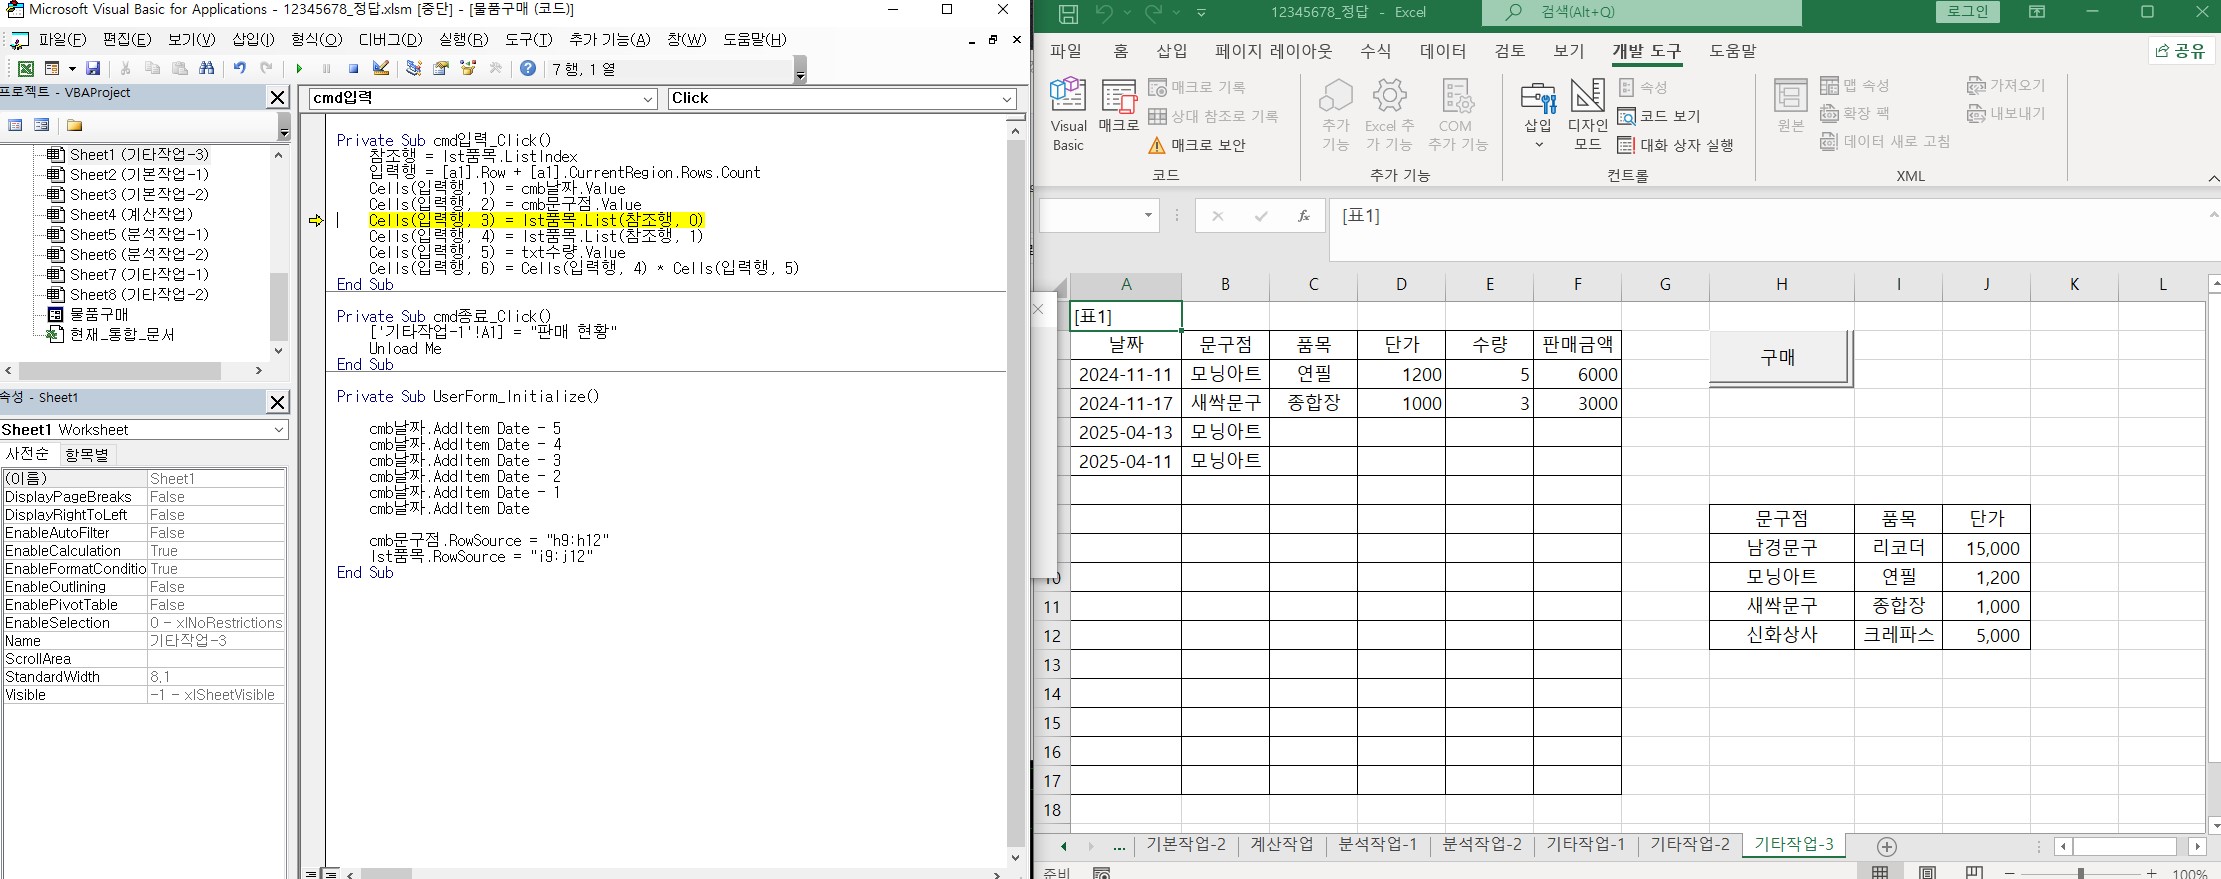The height and width of the screenshot is (879, 2221).
Task: Run the macro with the green play icon
Action: pyautogui.click(x=299, y=69)
